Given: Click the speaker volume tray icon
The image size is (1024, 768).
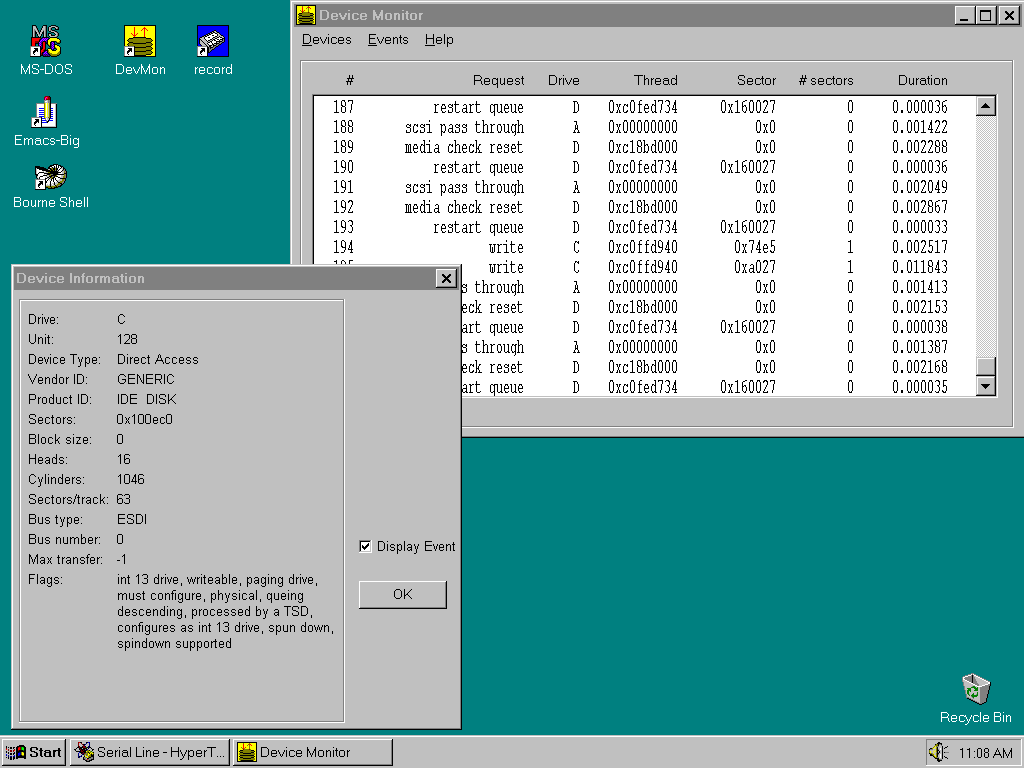Looking at the screenshot, I should click(938, 752).
